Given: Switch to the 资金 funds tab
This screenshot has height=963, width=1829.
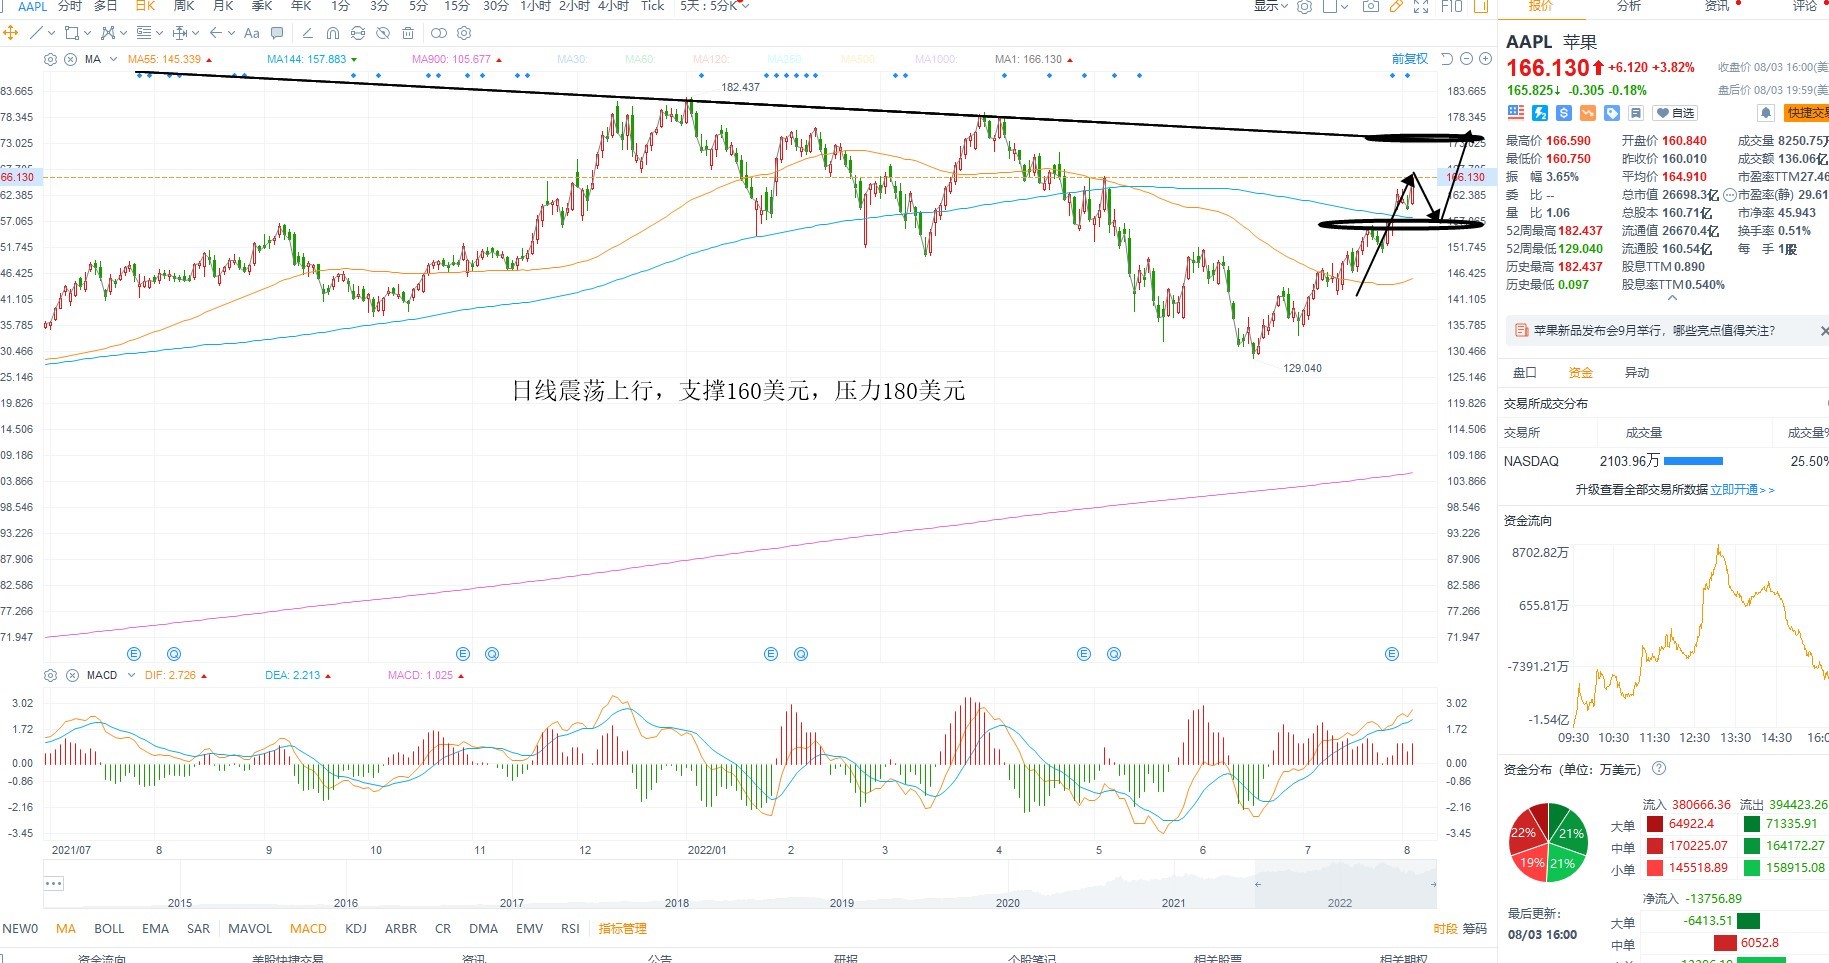Looking at the screenshot, I should click(x=1581, y=373).
